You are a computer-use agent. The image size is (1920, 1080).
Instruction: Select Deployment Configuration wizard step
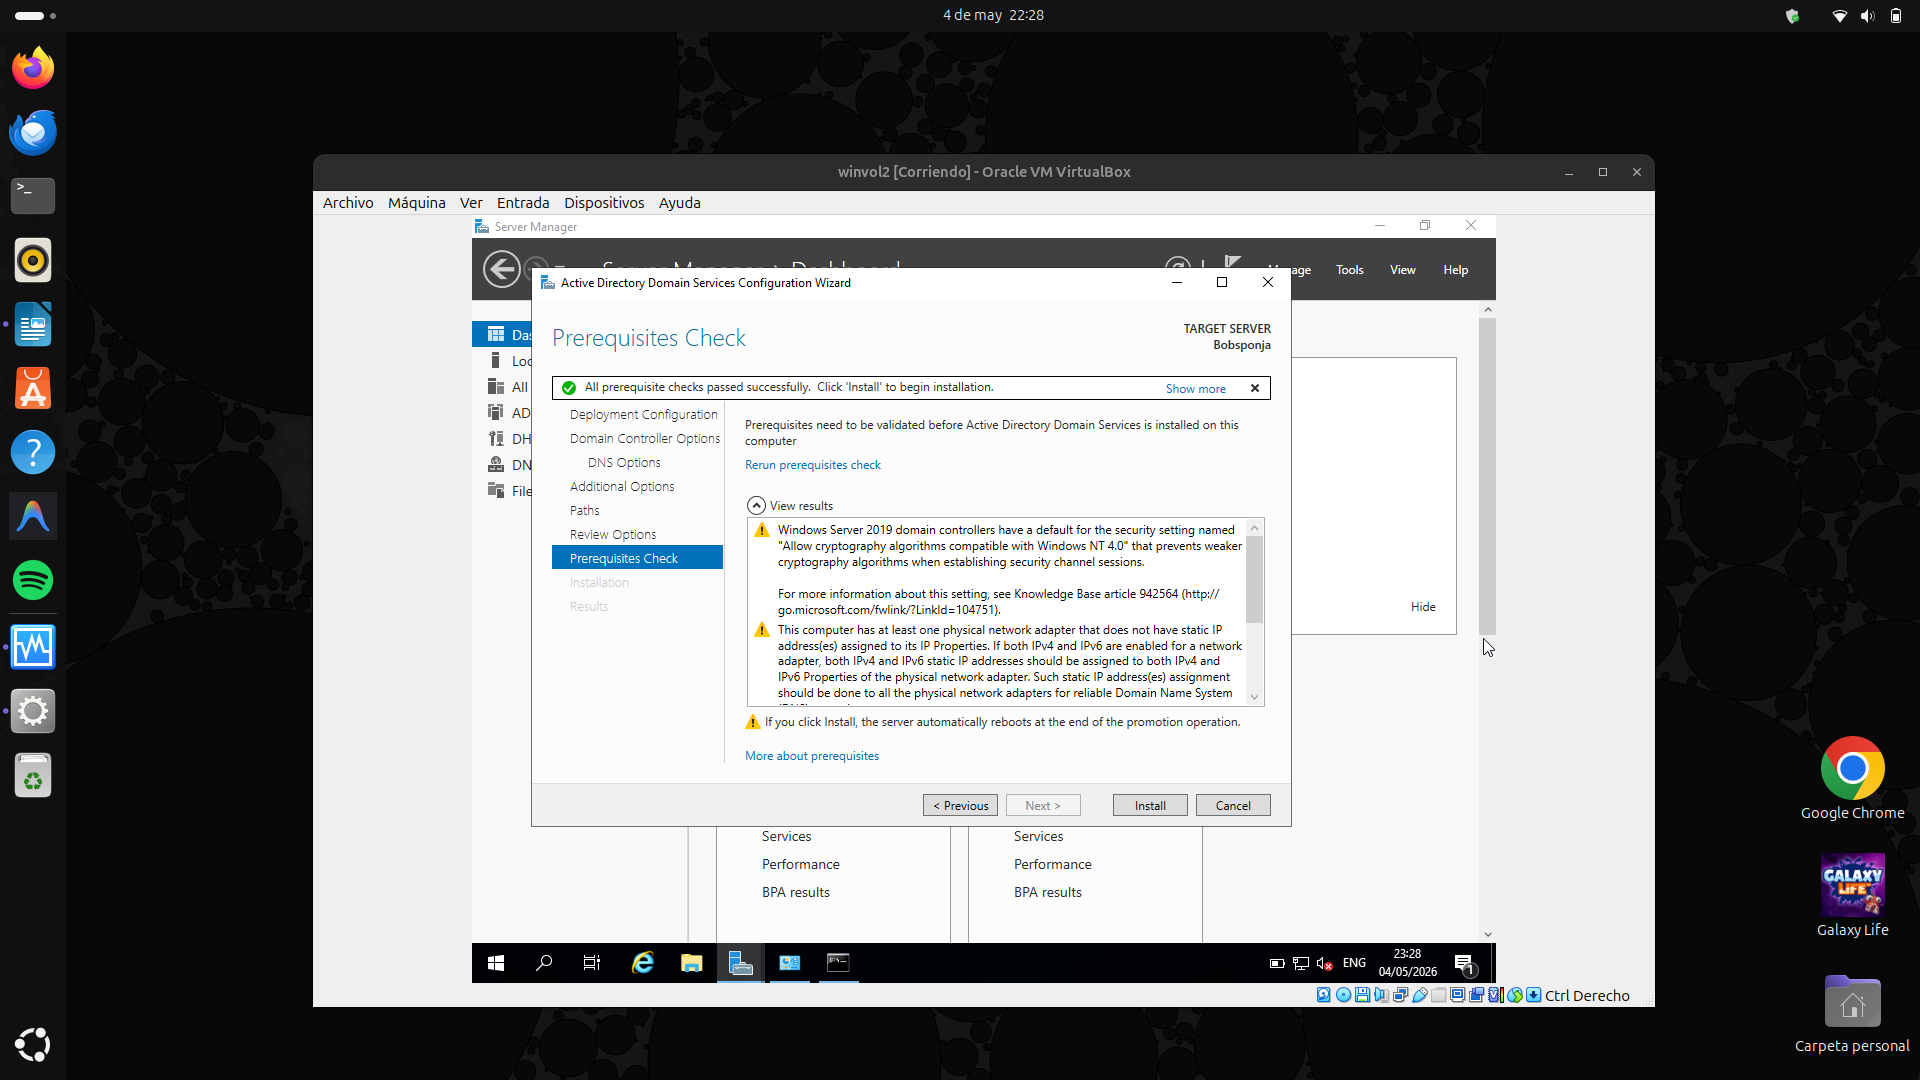[x=643, y=415]
